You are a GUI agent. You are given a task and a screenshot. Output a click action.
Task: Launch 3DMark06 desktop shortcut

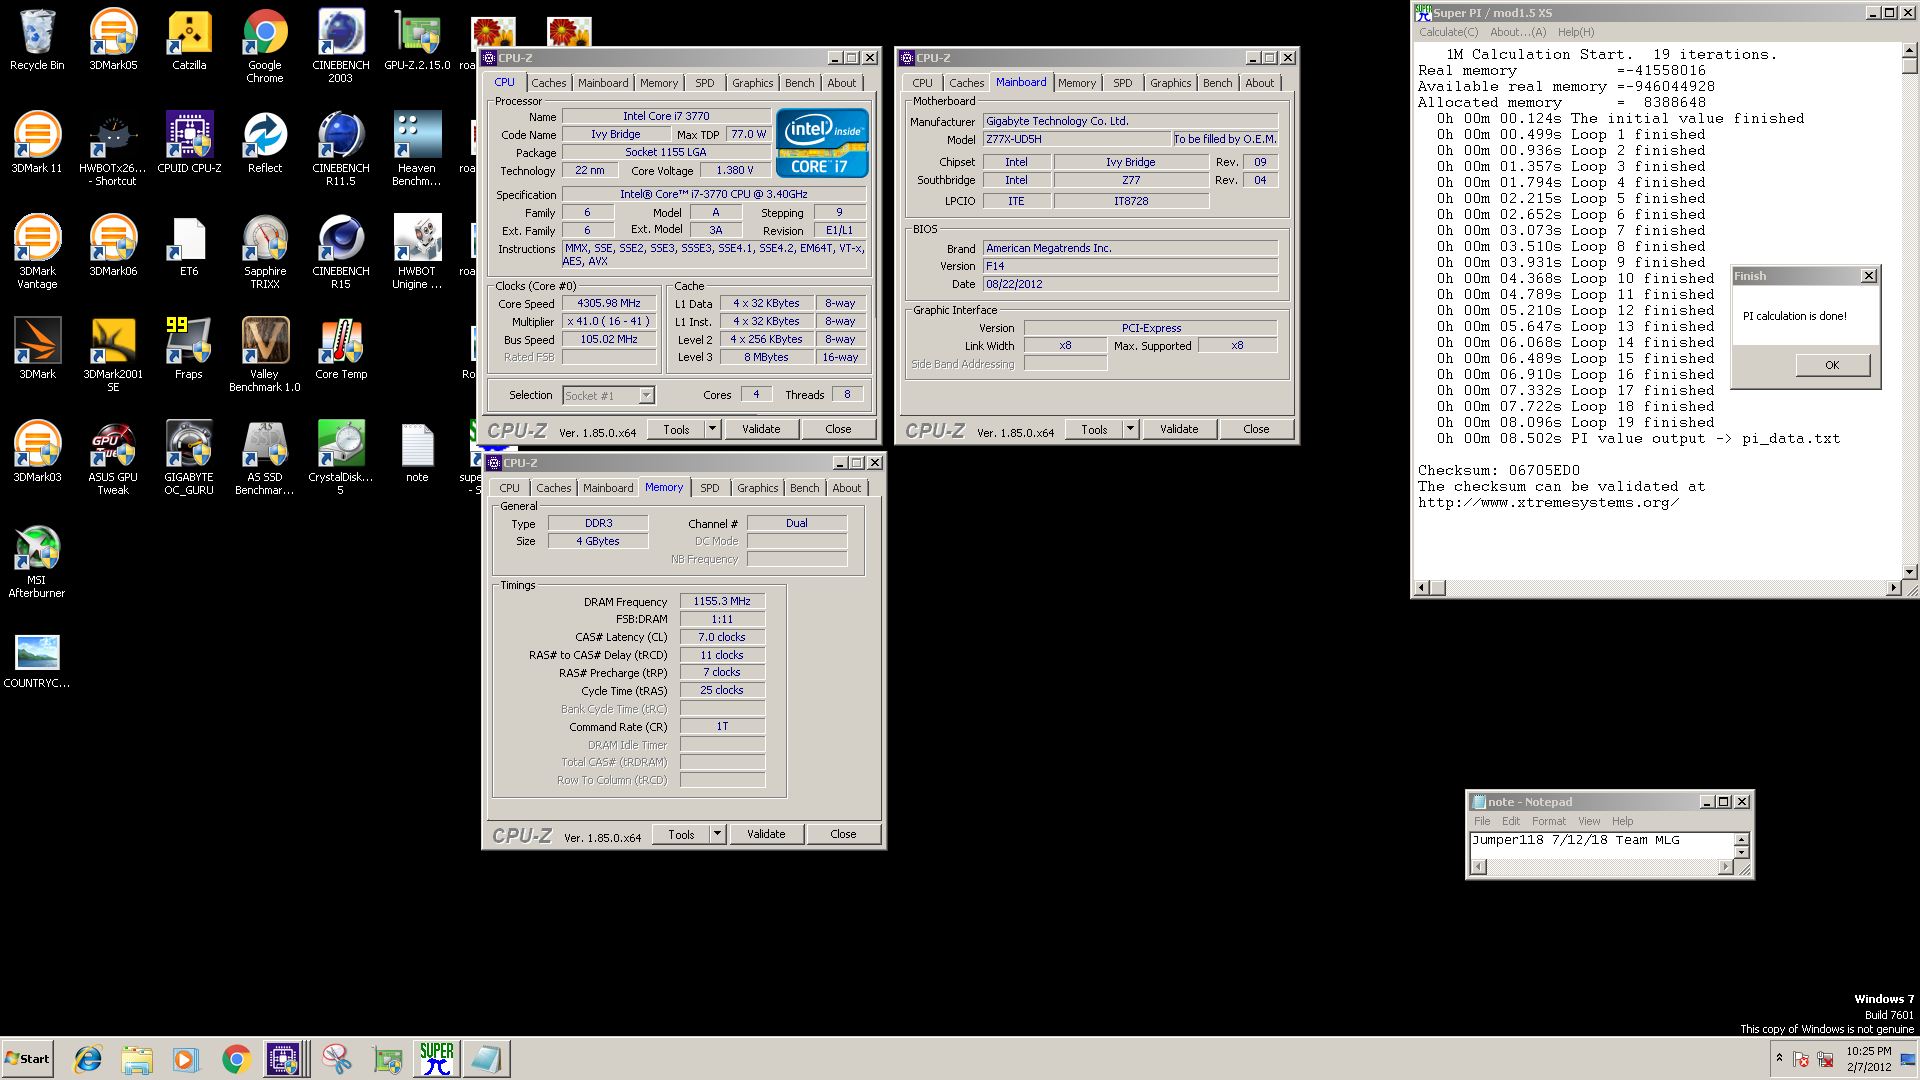(113, 246)
